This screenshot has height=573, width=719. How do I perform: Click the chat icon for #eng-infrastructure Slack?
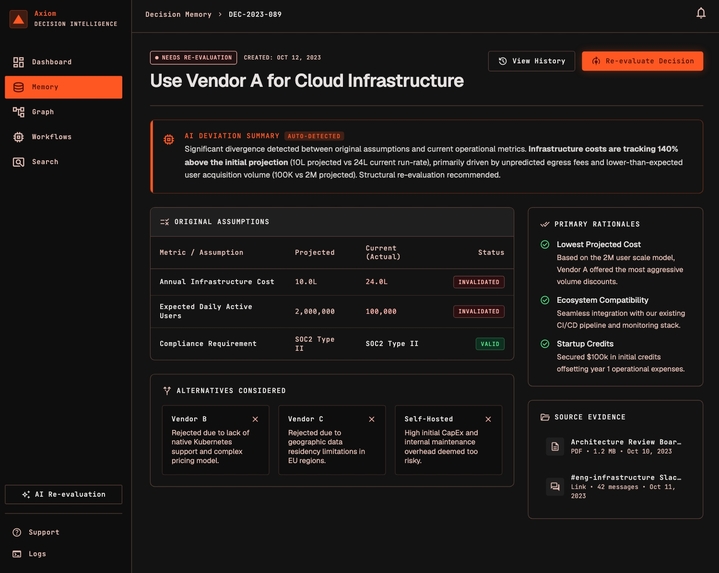click(555, 486)
